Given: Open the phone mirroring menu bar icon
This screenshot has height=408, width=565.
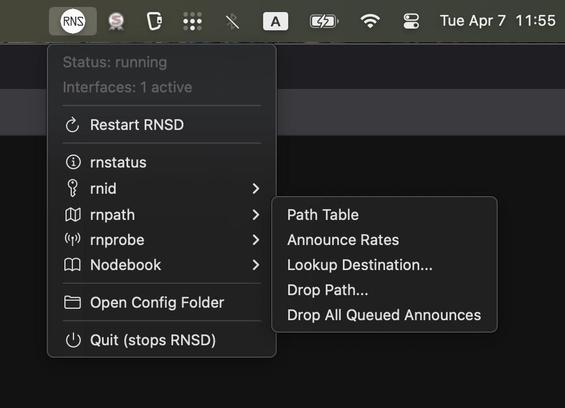Looking at the screenshot, I should point(155,21).
